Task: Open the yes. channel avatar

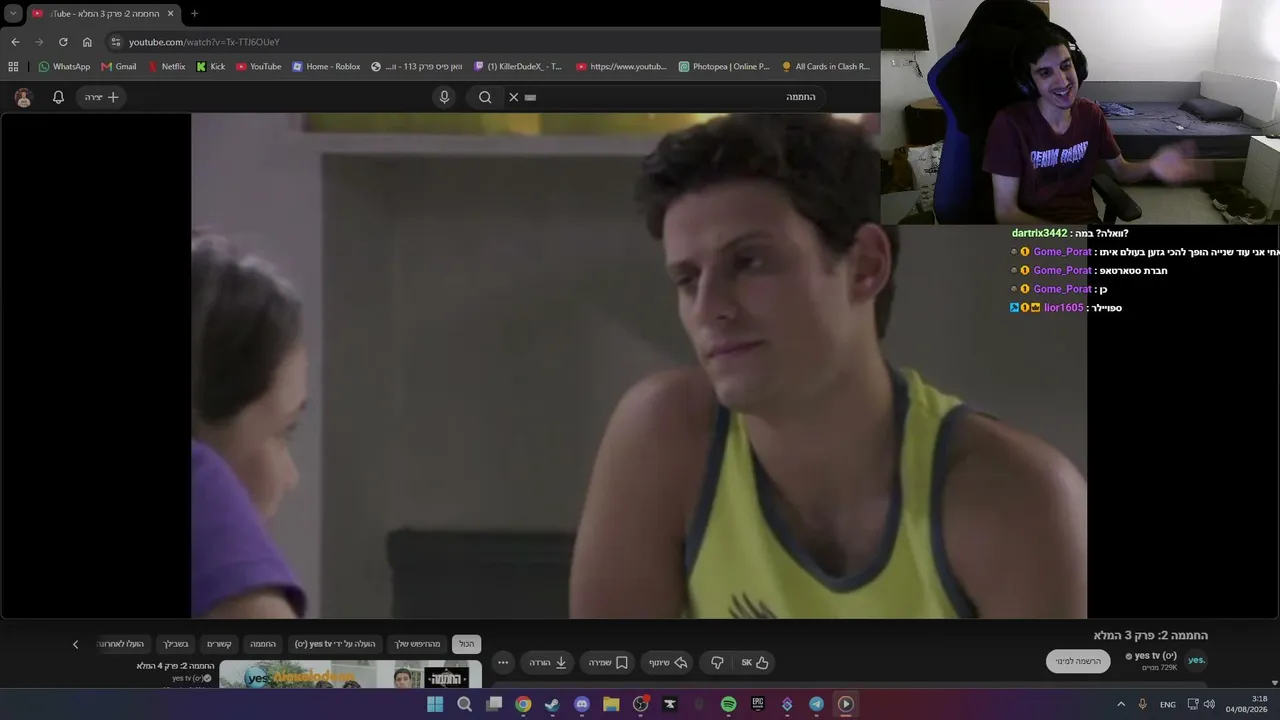Action: (x=1196, y=660)
